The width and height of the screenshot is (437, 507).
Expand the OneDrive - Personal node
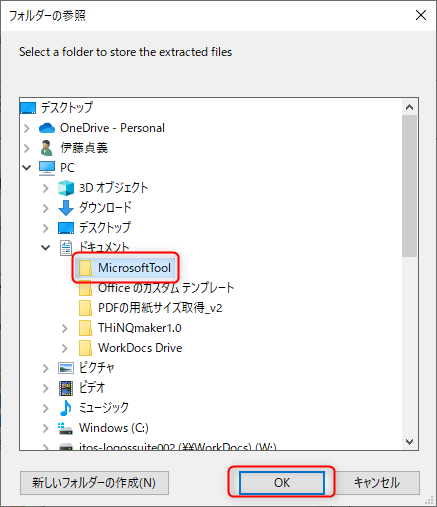(27, 128)
